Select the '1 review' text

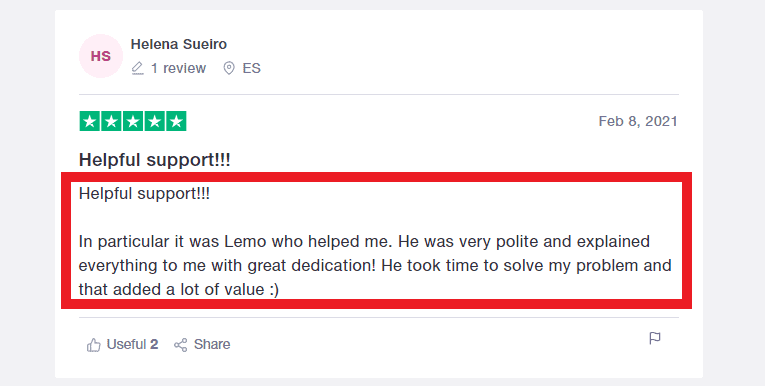click(178, 68)
